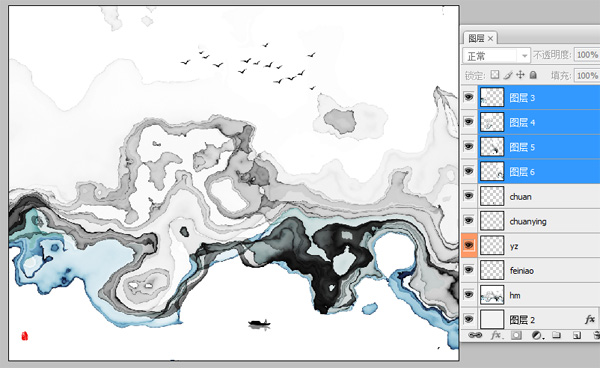The height and width of the screenshot is (368, 600).
Task: Click the hm layer thumbnail
Action: coord(492,295)
